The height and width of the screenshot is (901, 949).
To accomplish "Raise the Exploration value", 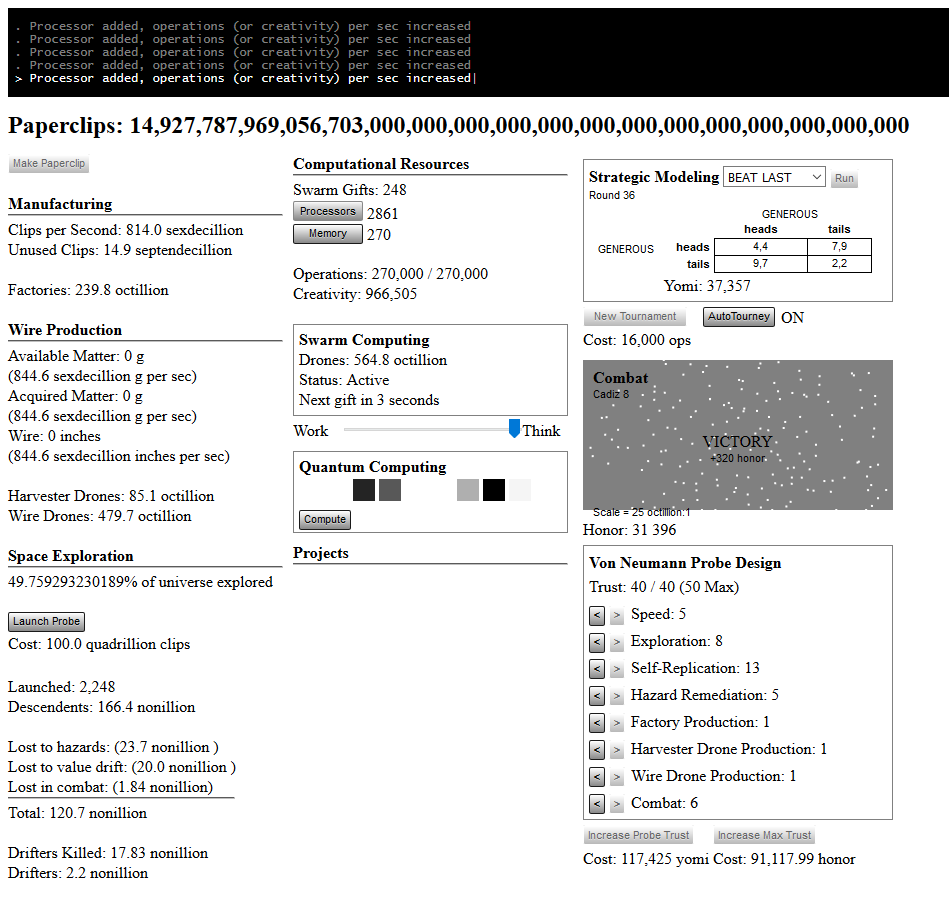I will (616, 643).
